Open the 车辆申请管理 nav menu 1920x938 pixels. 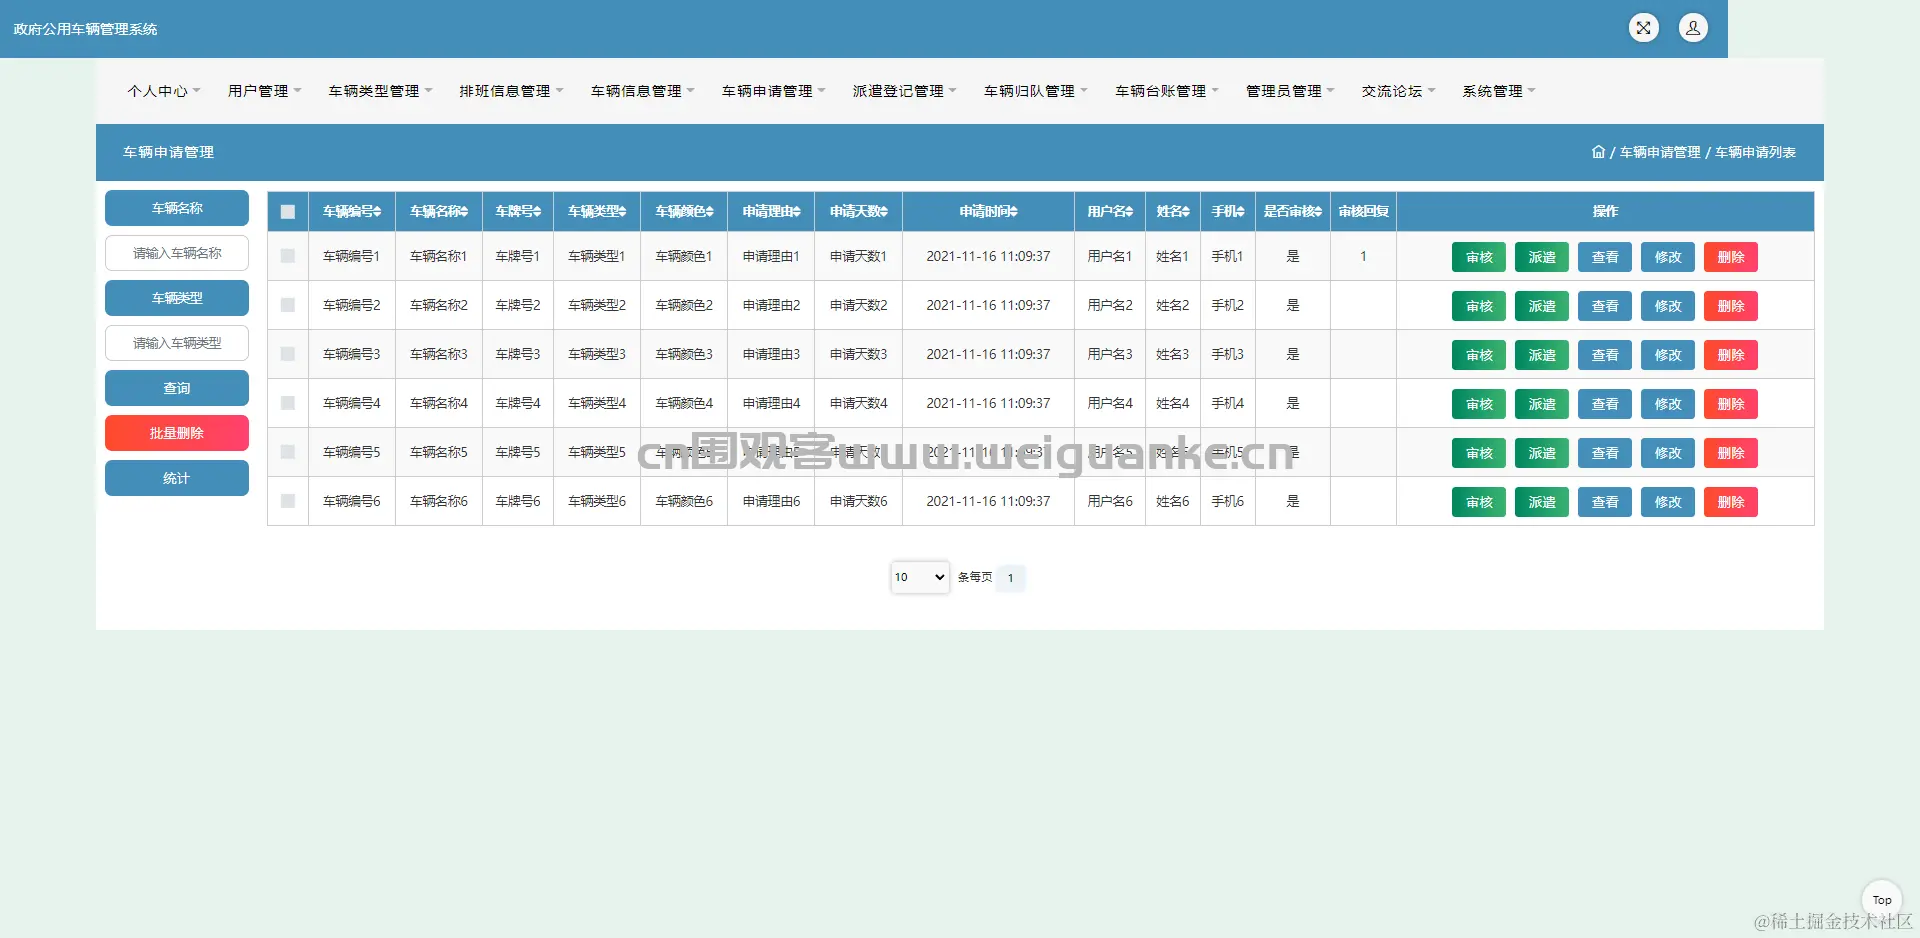pyautogui.click(x=774, y=91)
